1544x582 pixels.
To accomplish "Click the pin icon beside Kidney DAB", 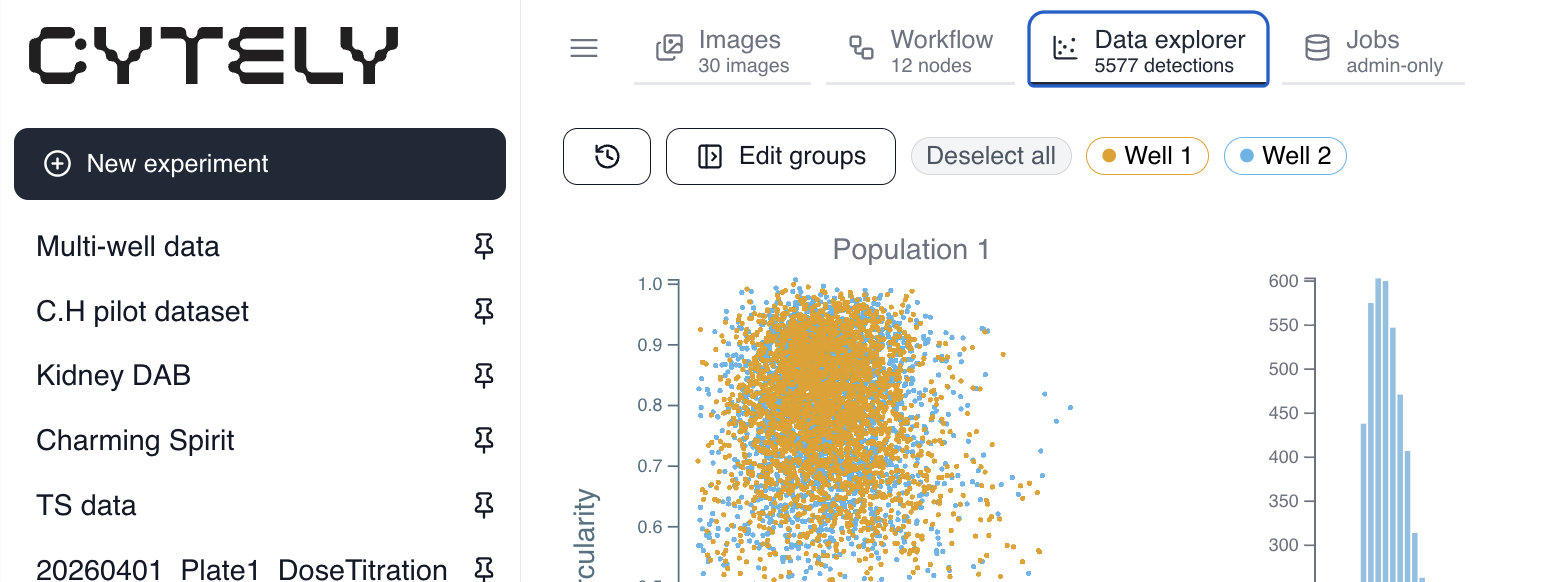I will [484, 376].
